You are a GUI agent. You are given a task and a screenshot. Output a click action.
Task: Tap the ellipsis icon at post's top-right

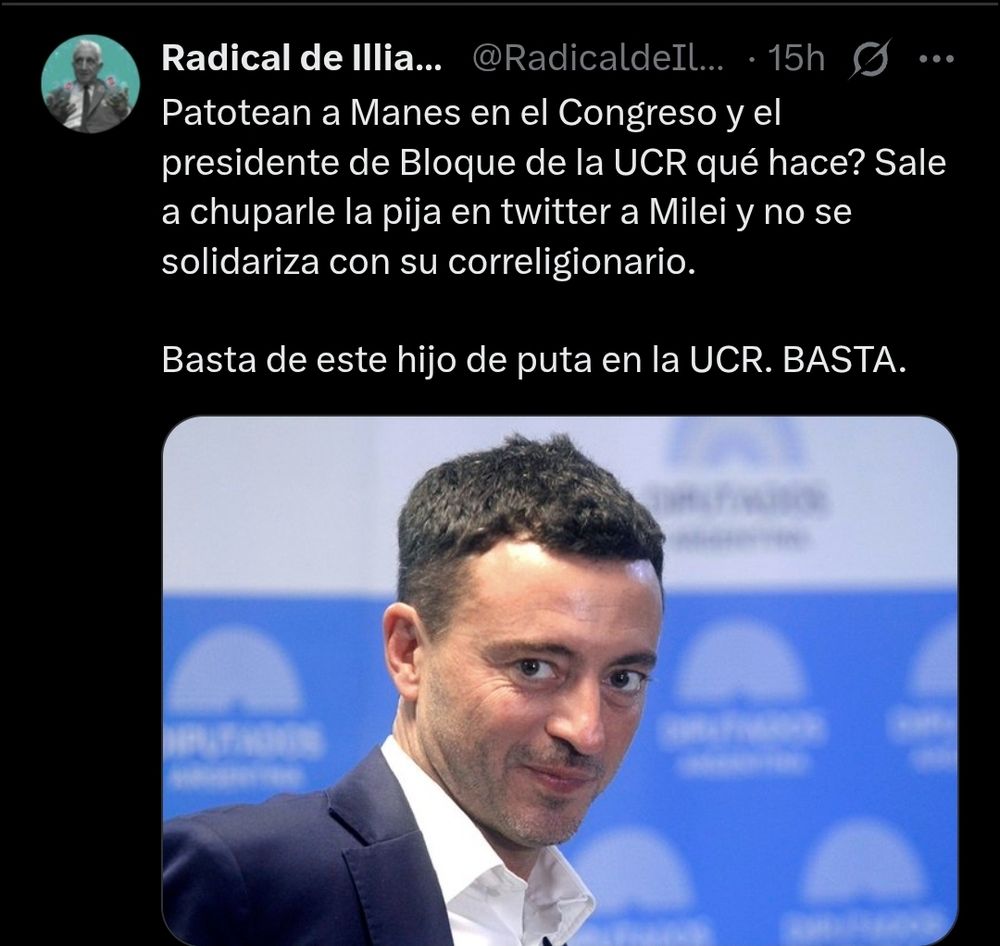click(x=936, y=59)
